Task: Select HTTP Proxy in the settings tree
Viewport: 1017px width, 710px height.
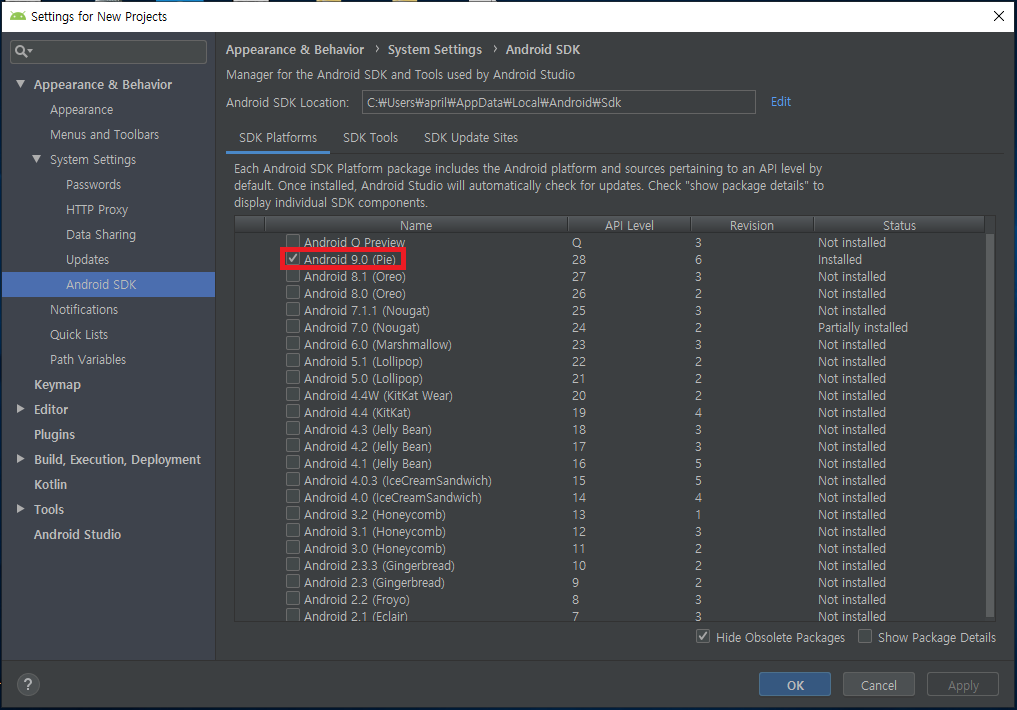Action: point(97,209)
